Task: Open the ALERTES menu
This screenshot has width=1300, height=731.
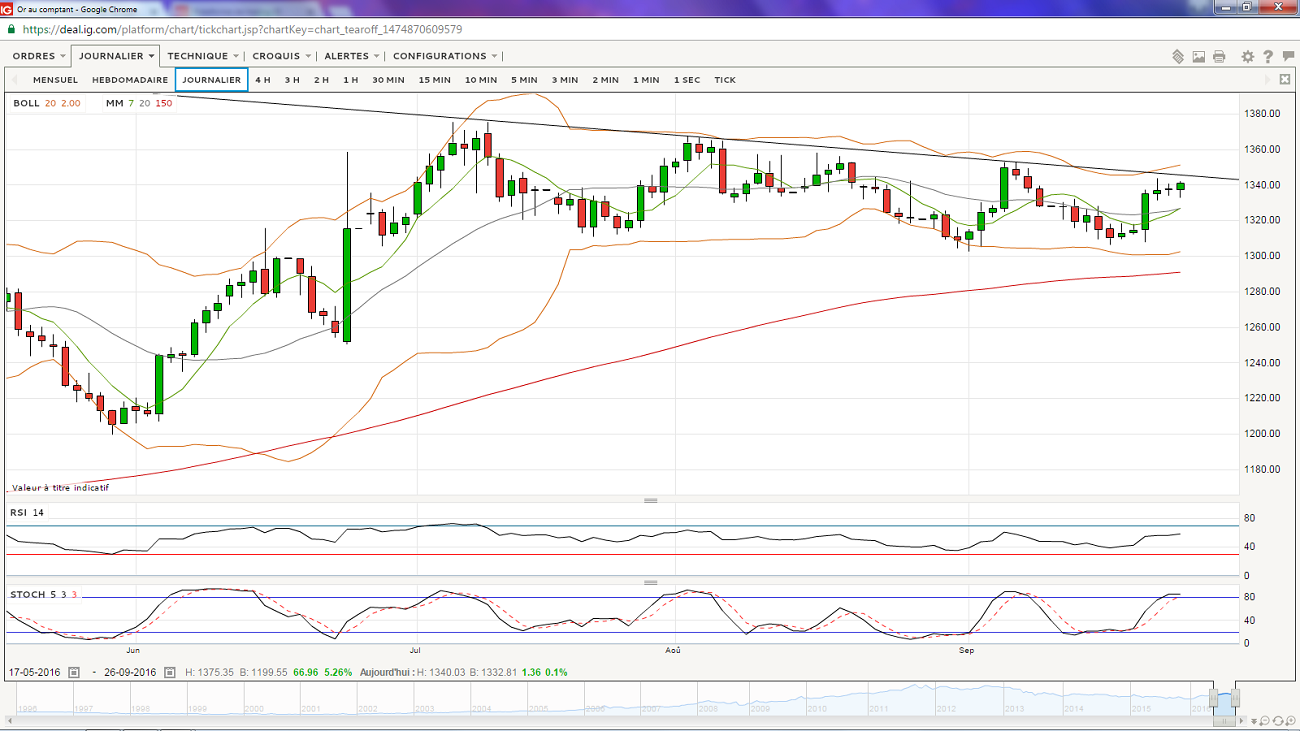Action: point(352,56)
